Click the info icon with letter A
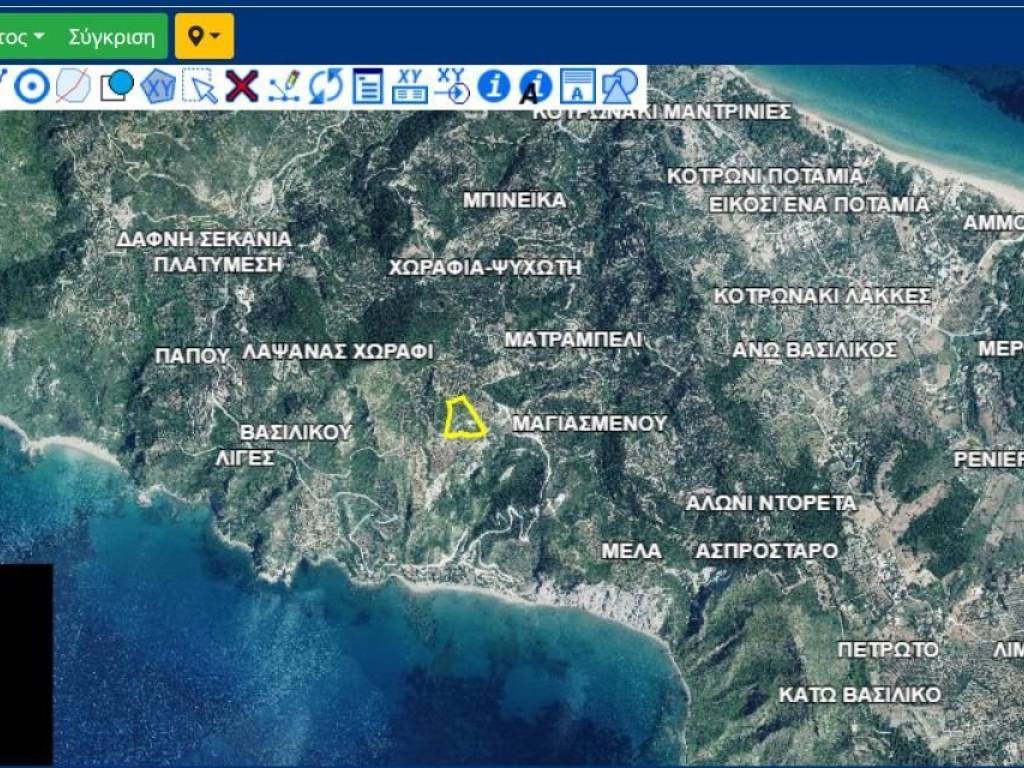 pyautogui.click(x=535, y=86)
